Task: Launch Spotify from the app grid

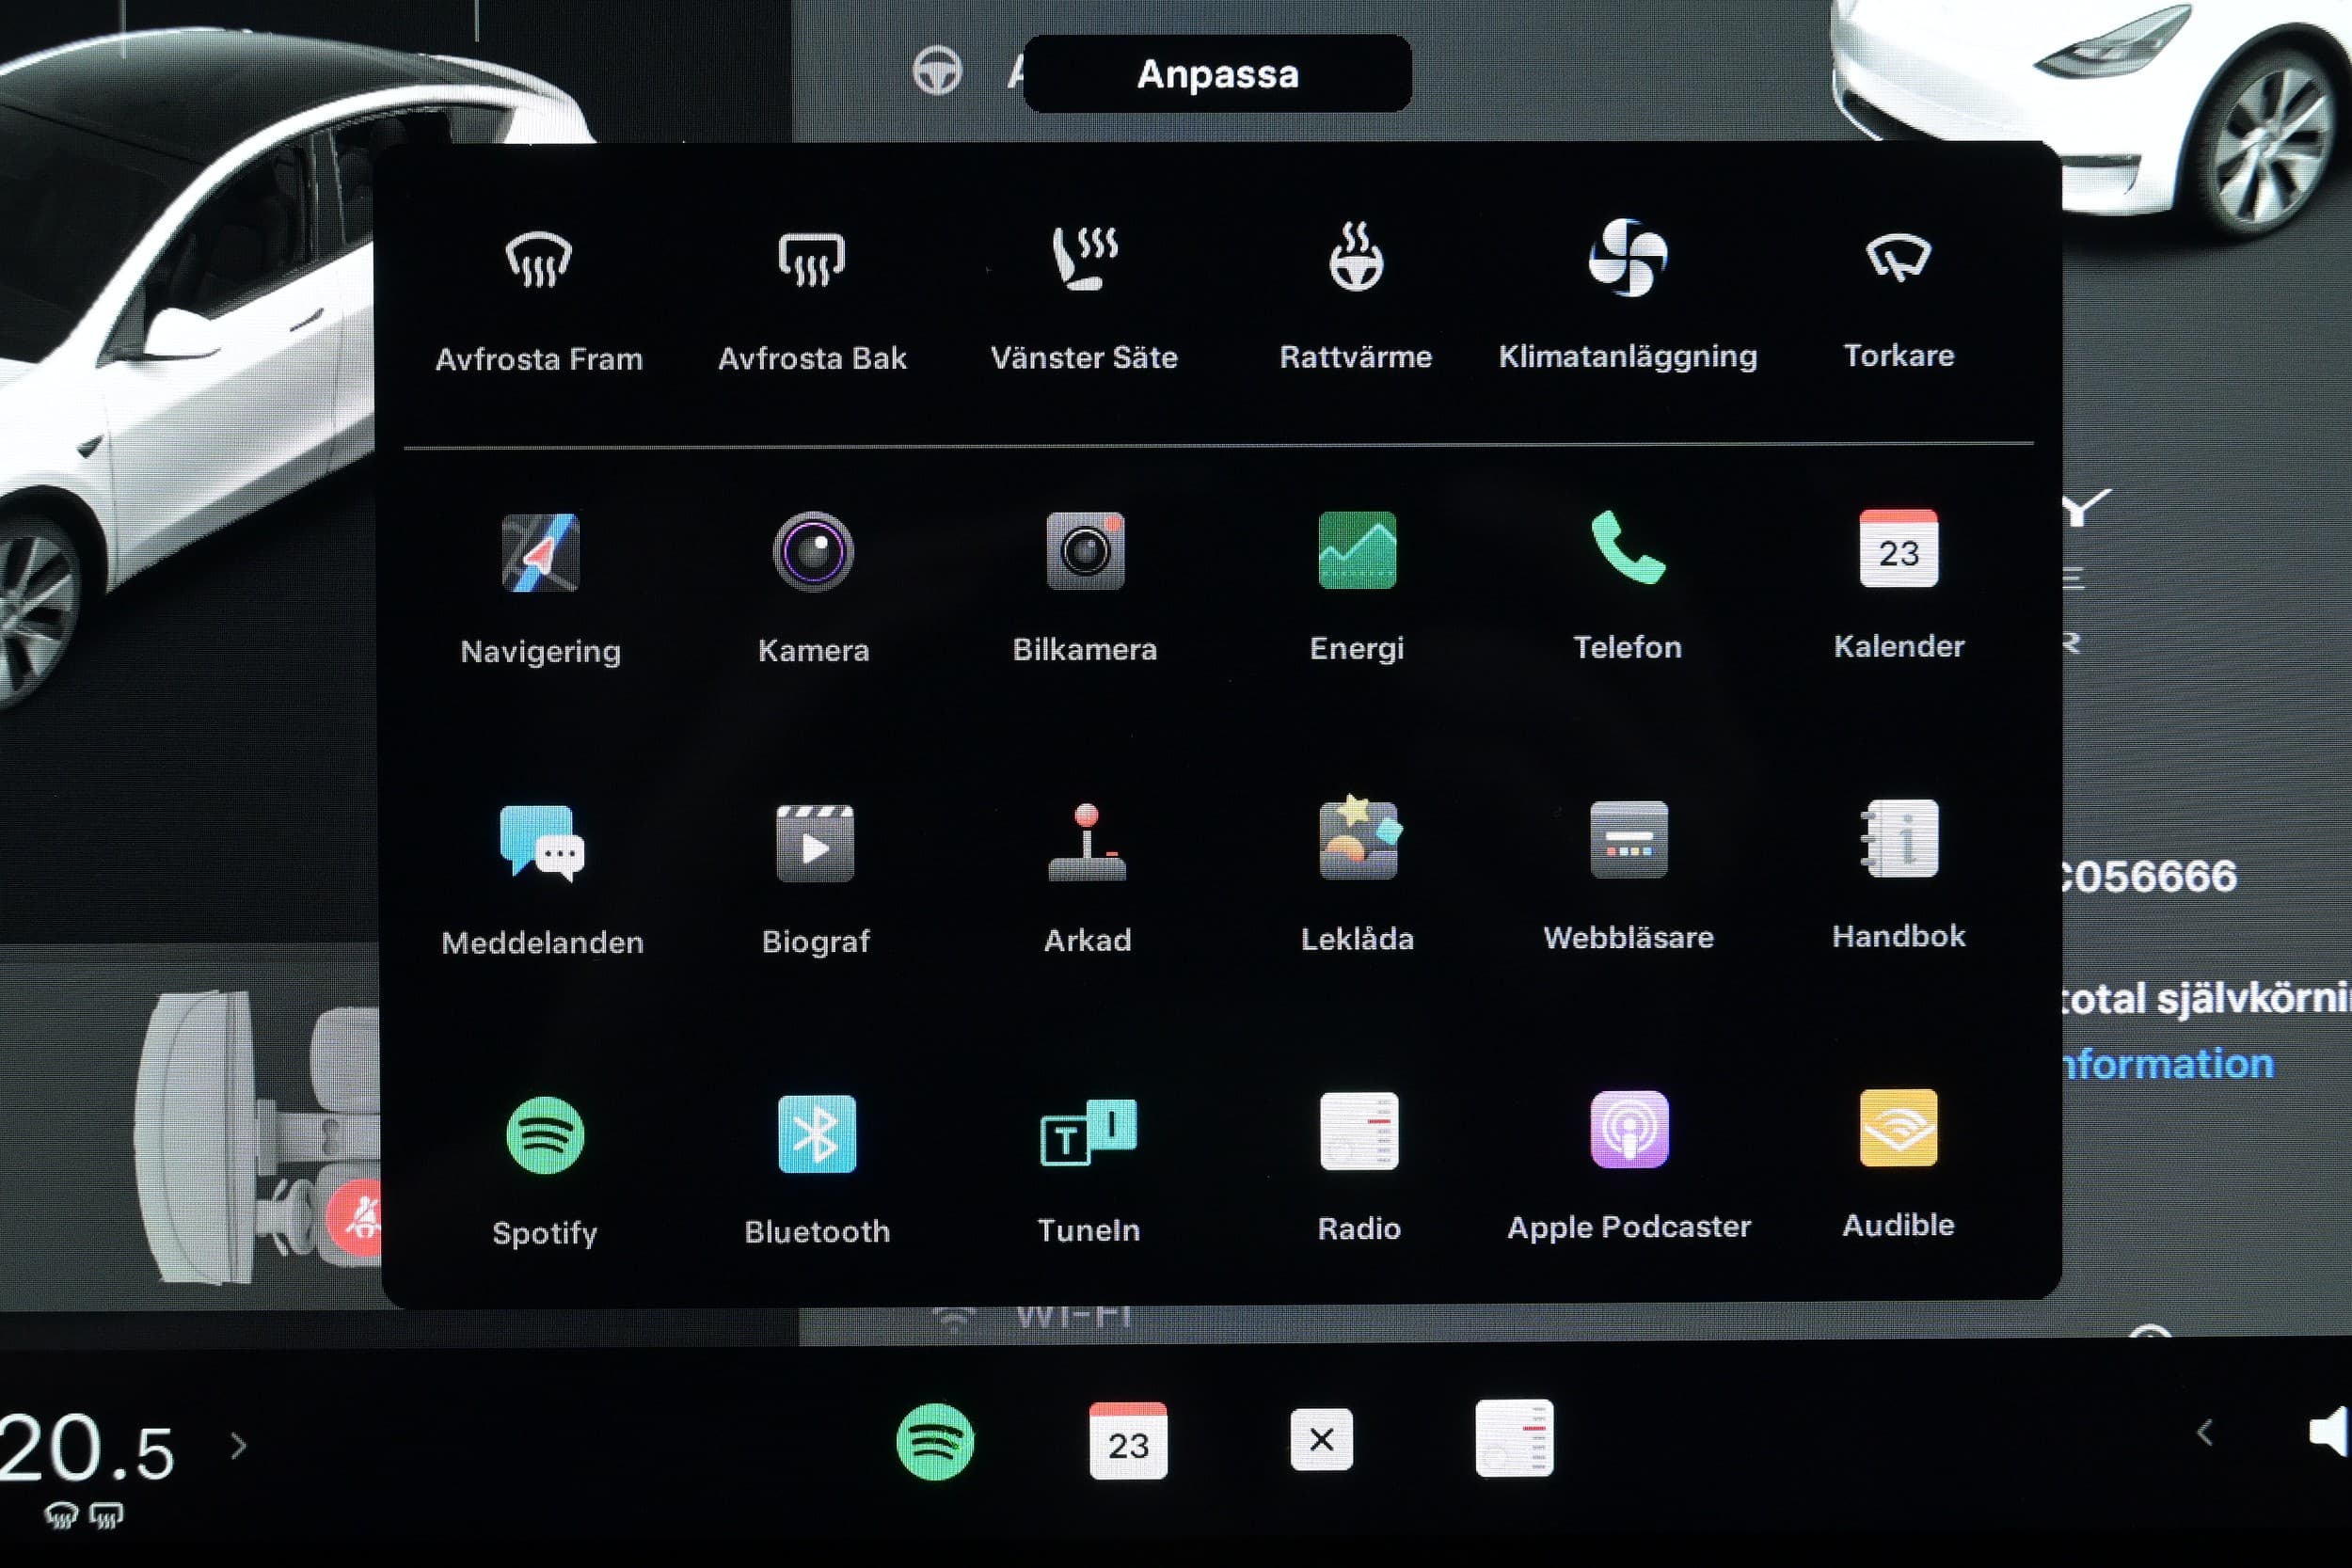Action: (545, 1172)
